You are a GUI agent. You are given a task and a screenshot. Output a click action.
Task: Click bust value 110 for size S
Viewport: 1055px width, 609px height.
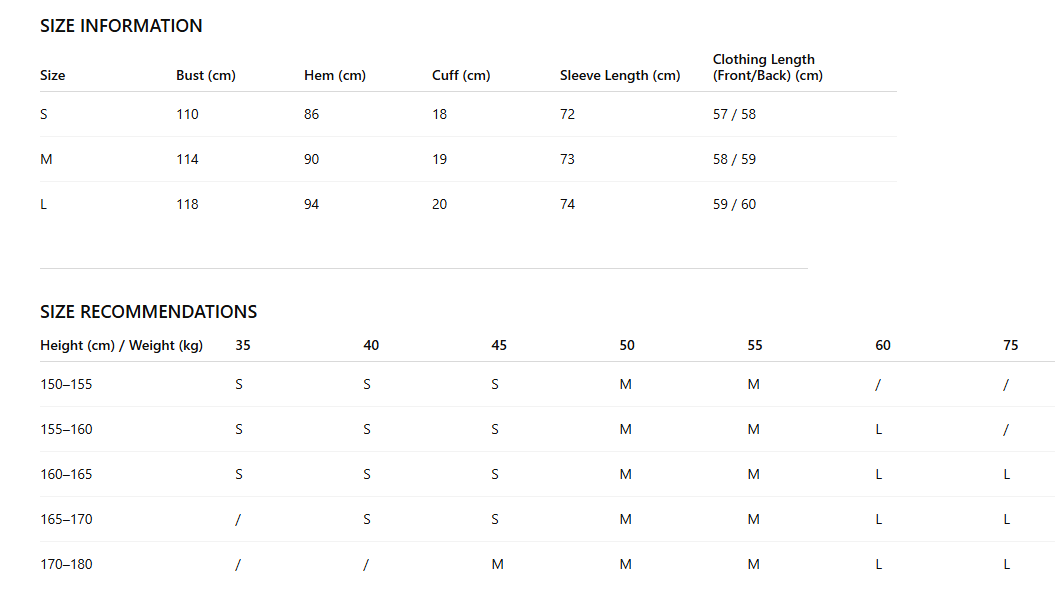188,114
